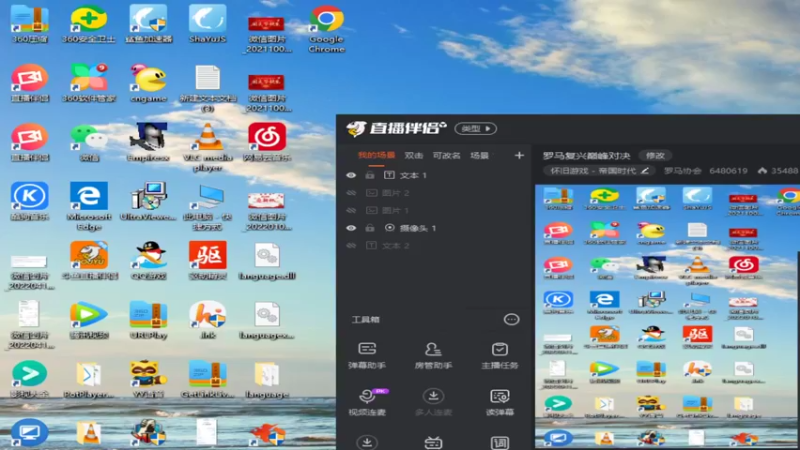Select the 图片 1 source row

(434, 210)
